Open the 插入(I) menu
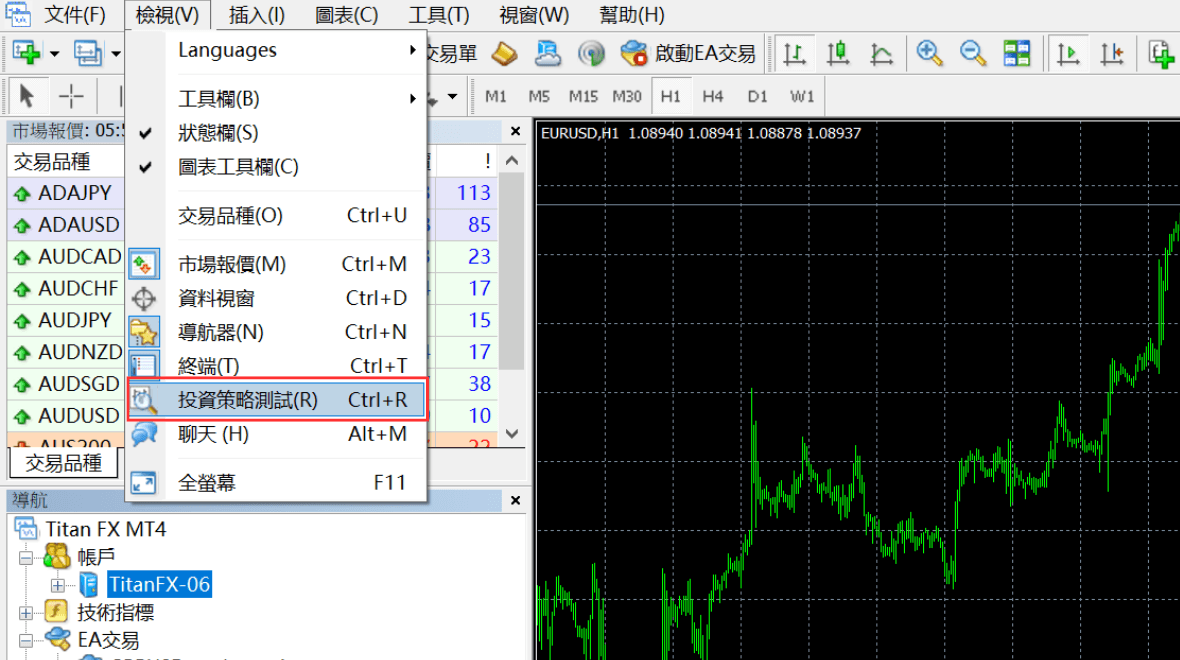Viewport: 1180px width, 660px height. pos(257,15)
